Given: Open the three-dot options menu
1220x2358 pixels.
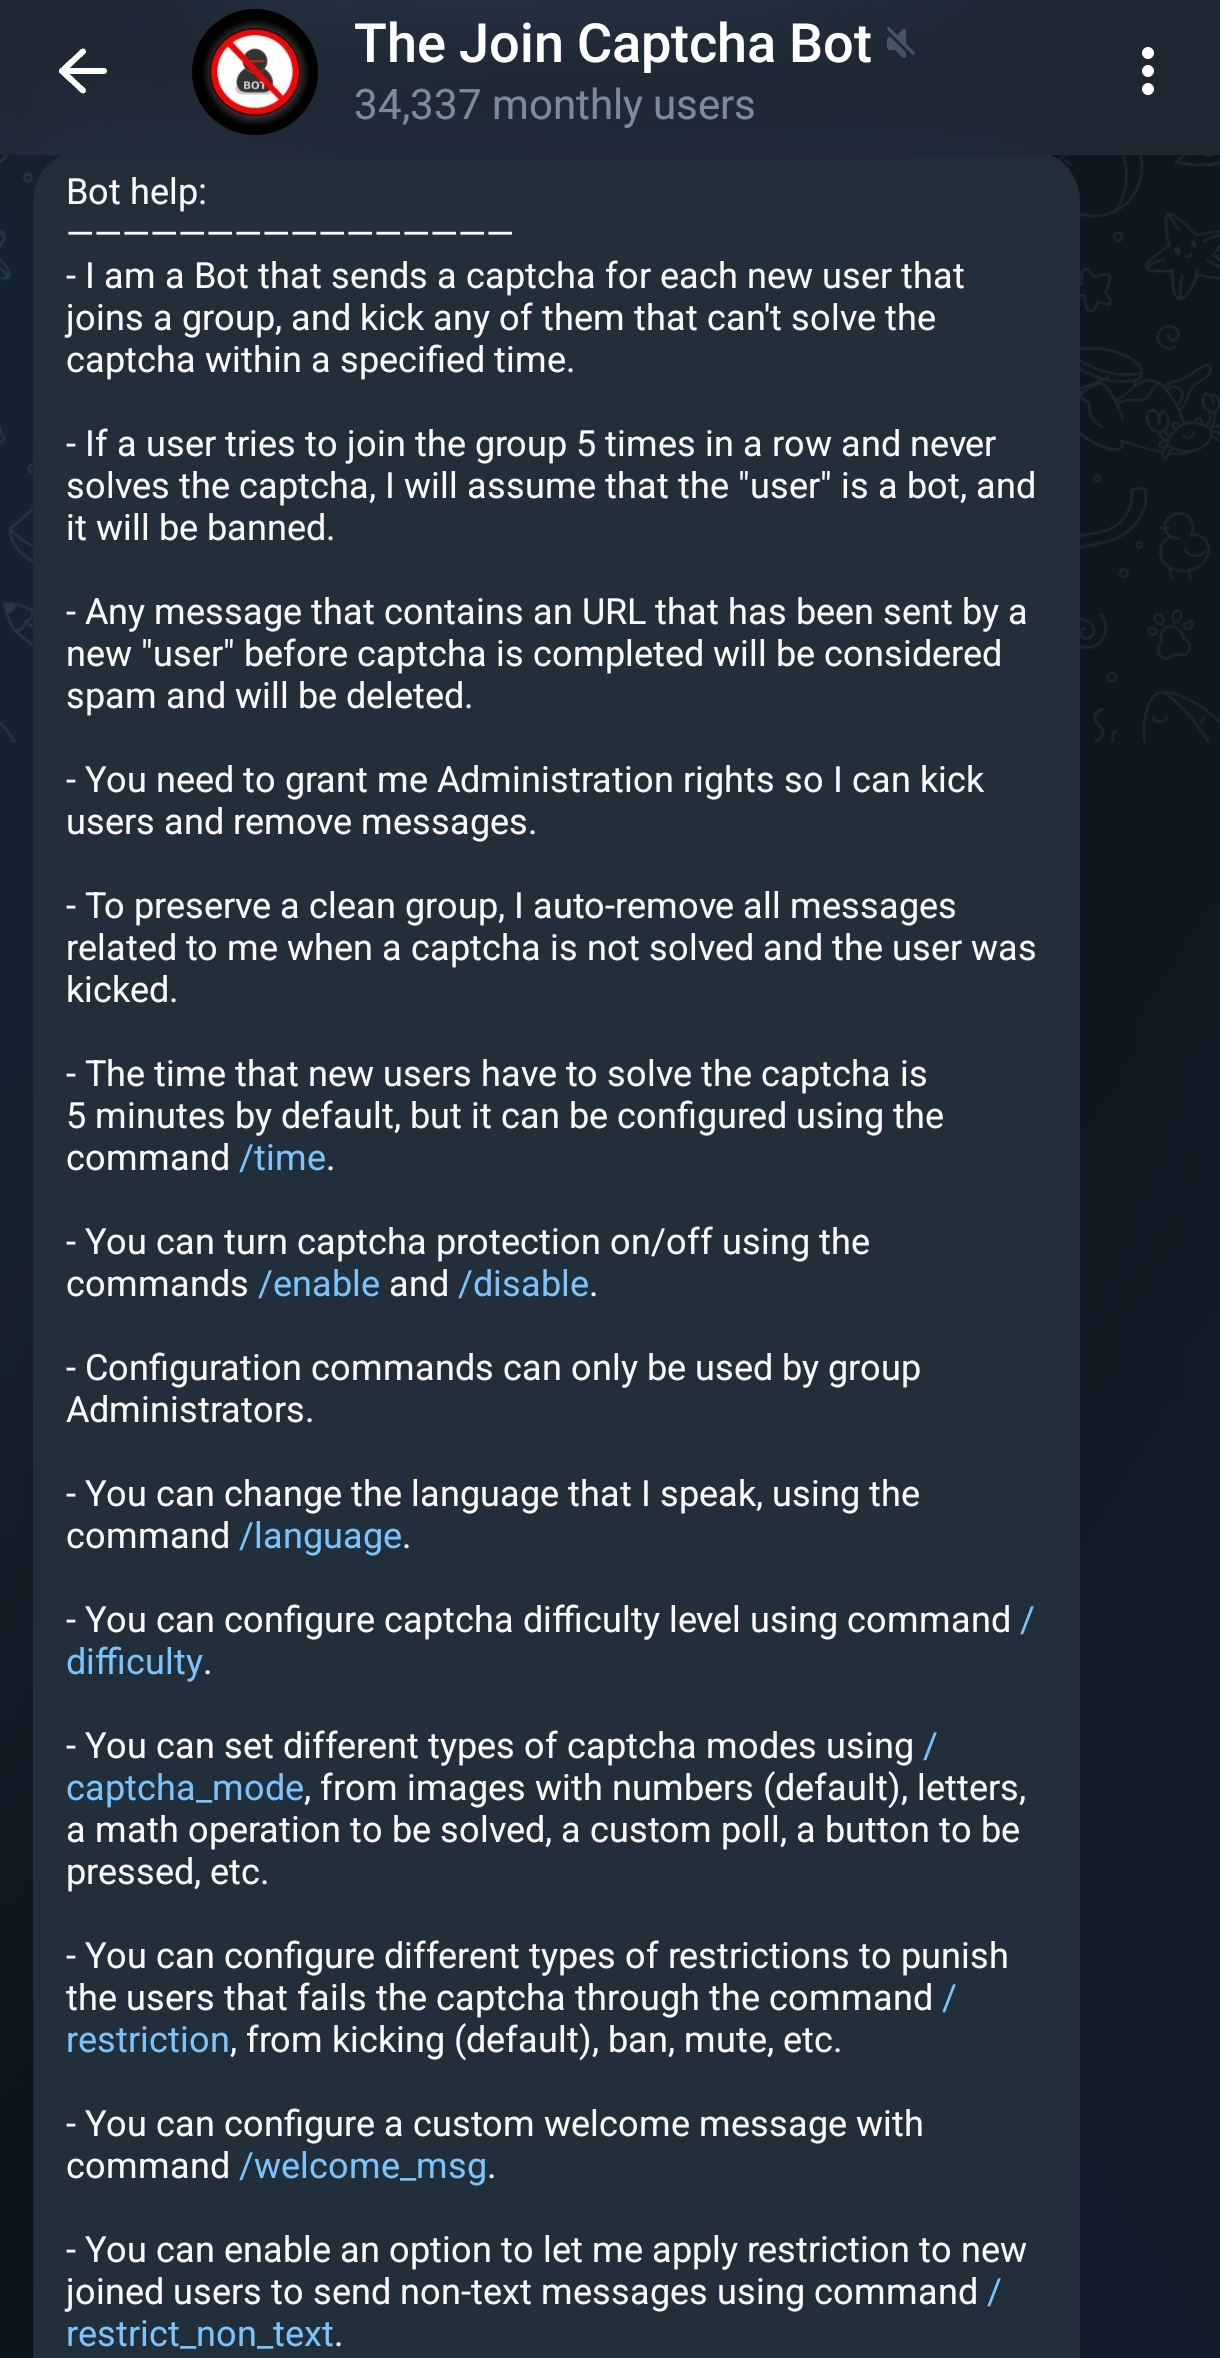Looking at the screenshot, I should tap(1148, 71).
